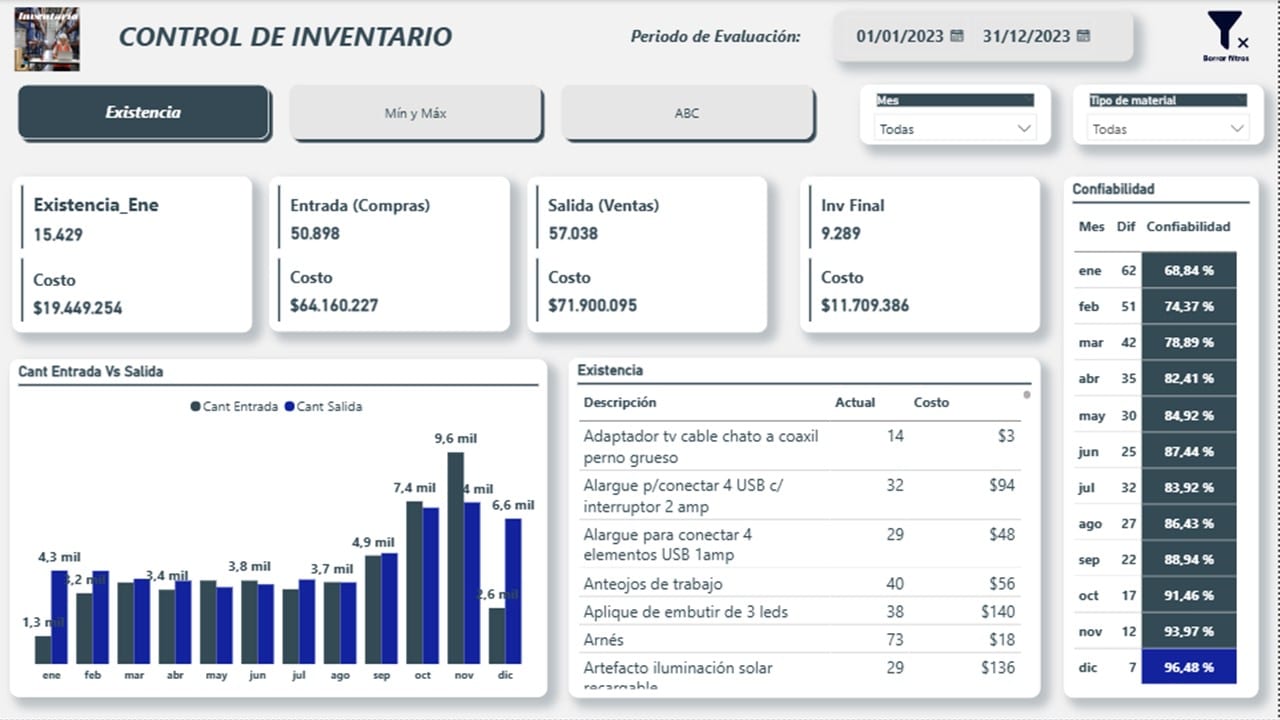
Task: Edit the 01/01/2023 start date field
Action: coord(899,36)
